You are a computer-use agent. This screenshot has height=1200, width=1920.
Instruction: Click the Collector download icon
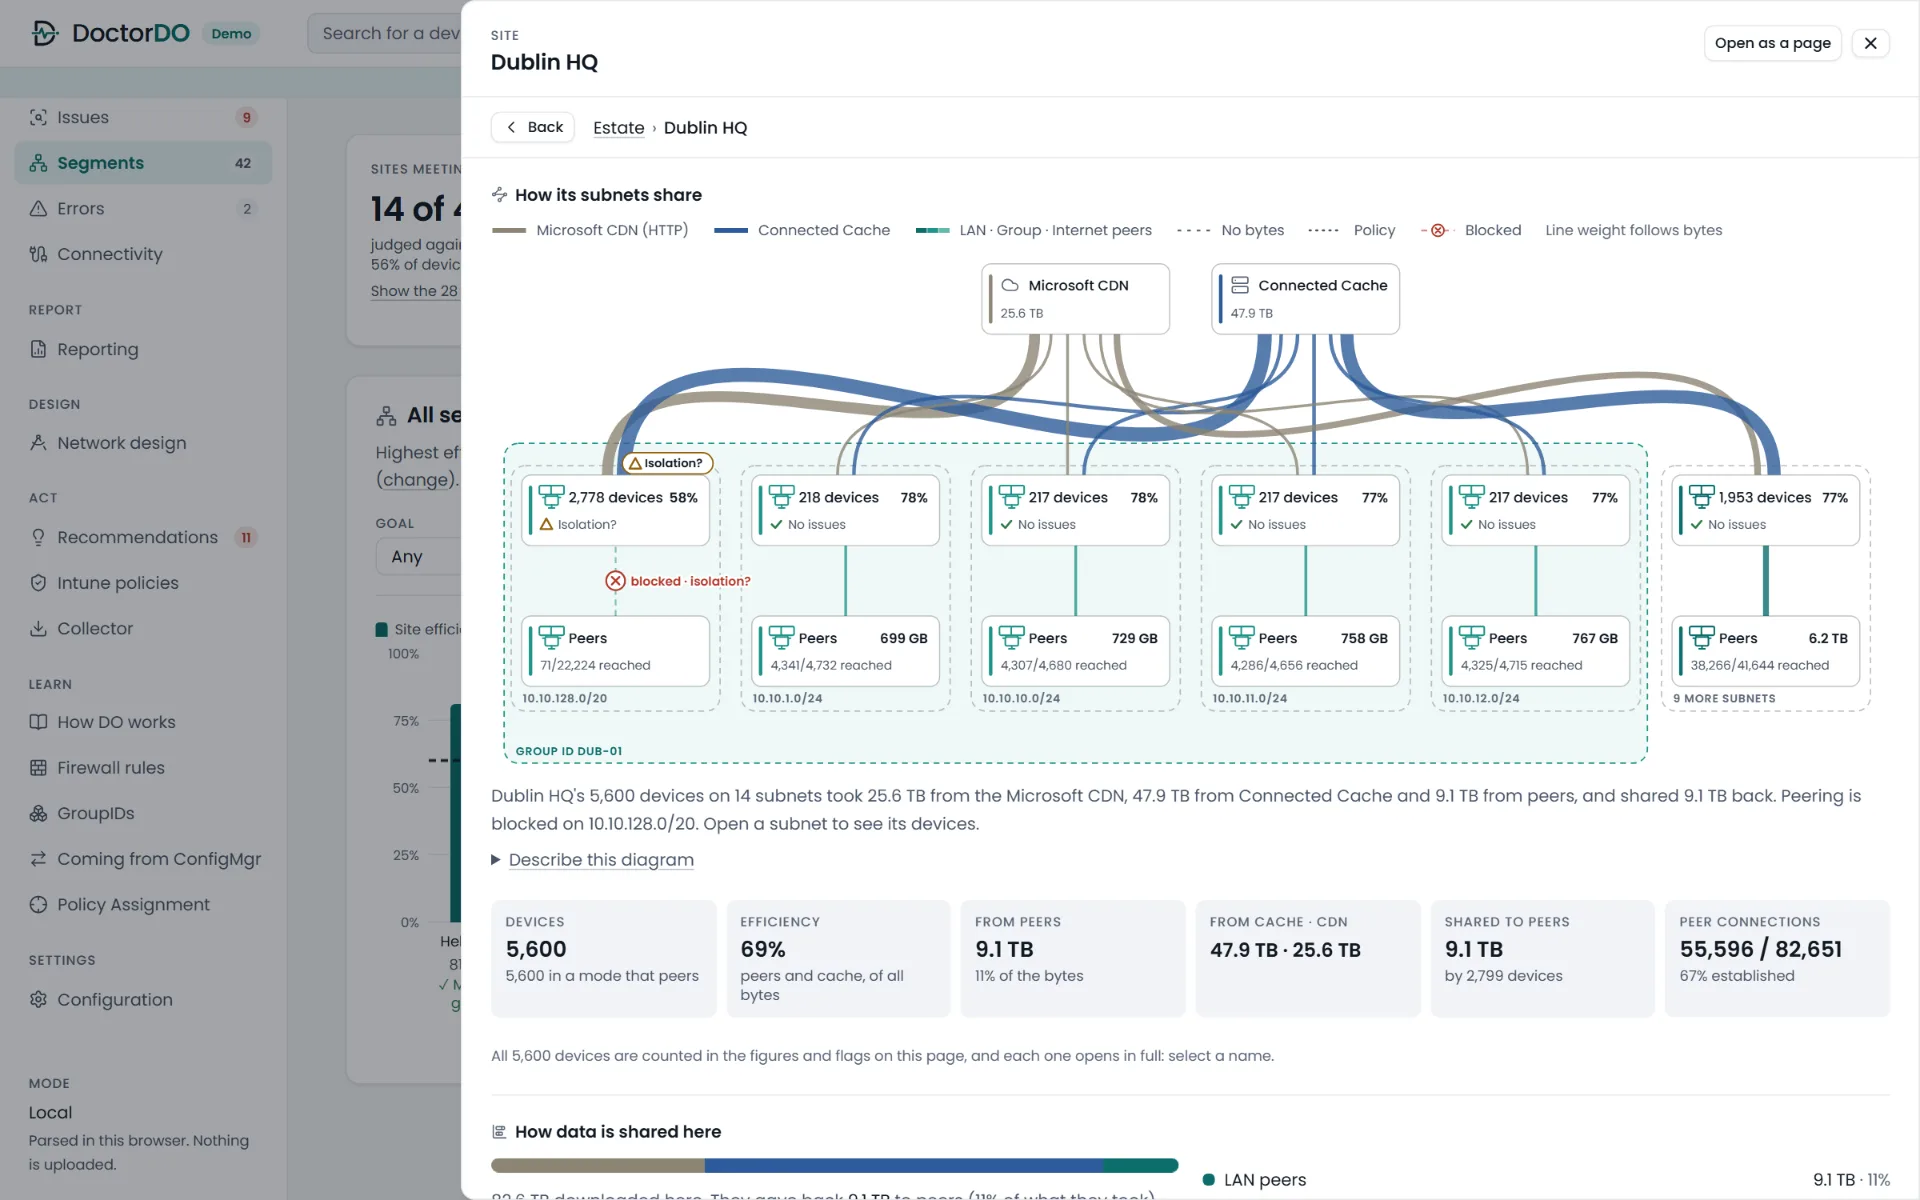tap(38, 628)
